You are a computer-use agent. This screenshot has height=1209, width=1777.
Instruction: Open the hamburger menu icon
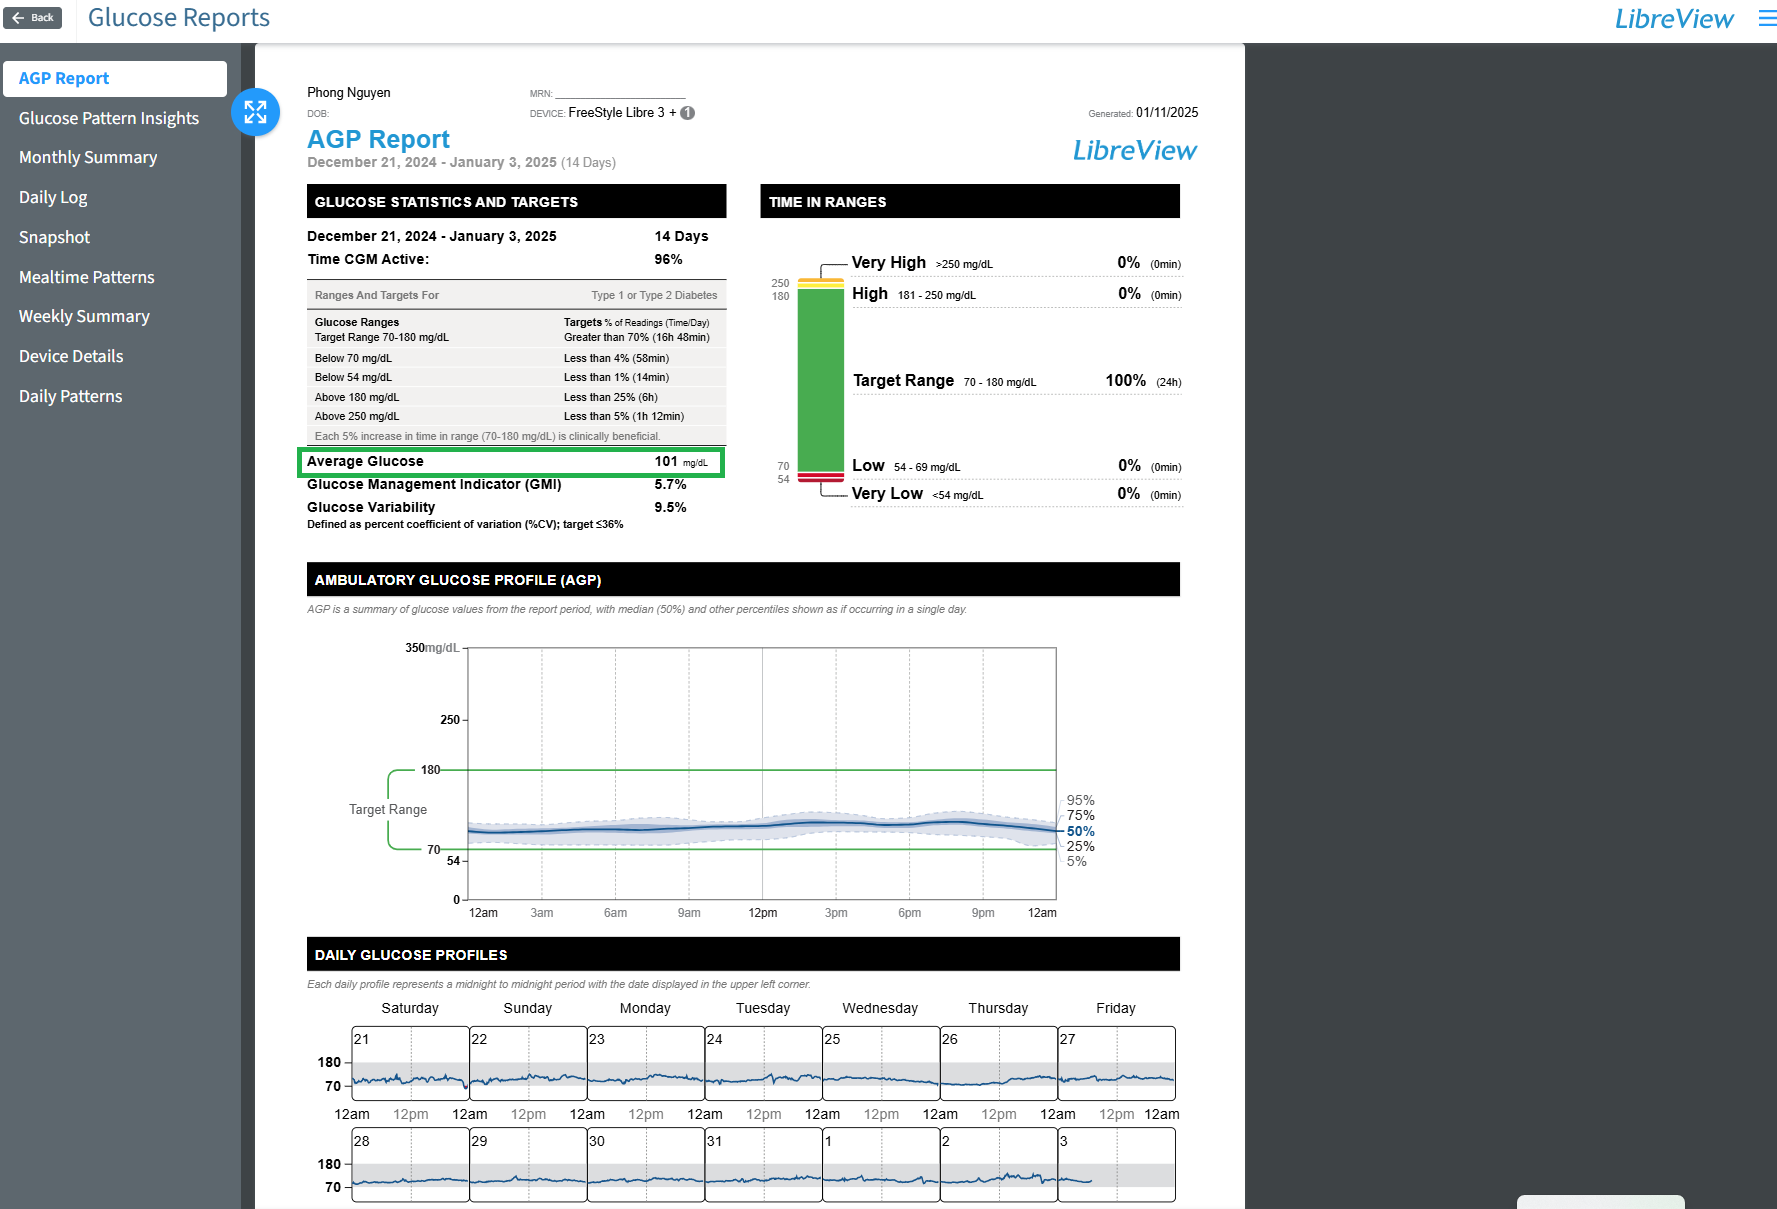(1767, 18)
